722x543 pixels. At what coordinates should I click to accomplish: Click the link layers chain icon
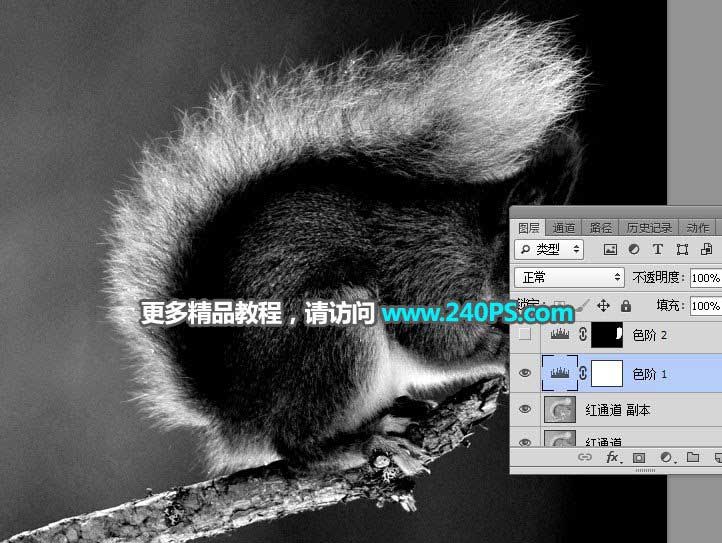[584, 457]
